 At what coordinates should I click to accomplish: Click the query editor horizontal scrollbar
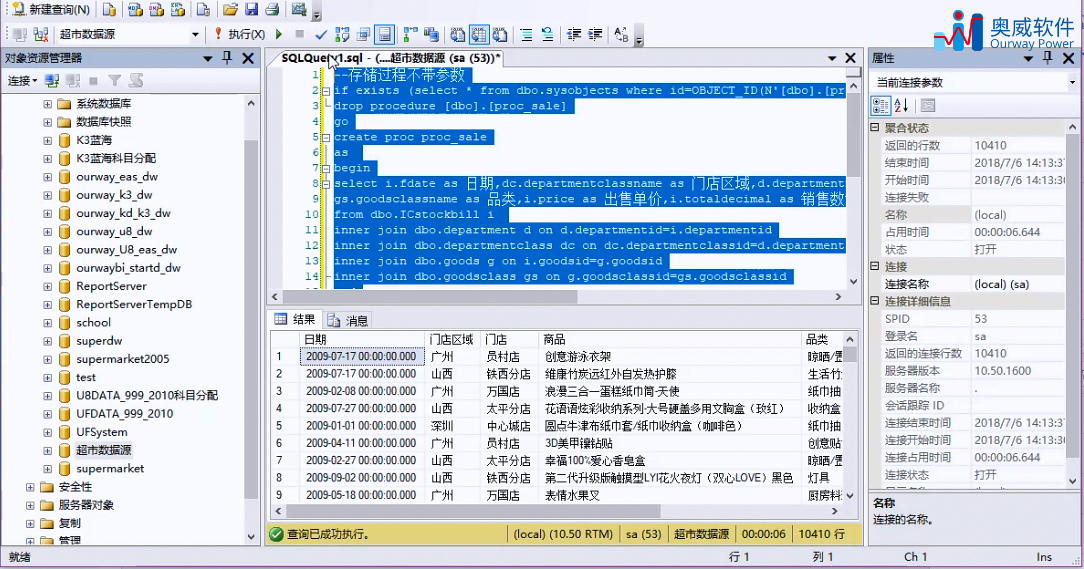(x=429, y=297)
